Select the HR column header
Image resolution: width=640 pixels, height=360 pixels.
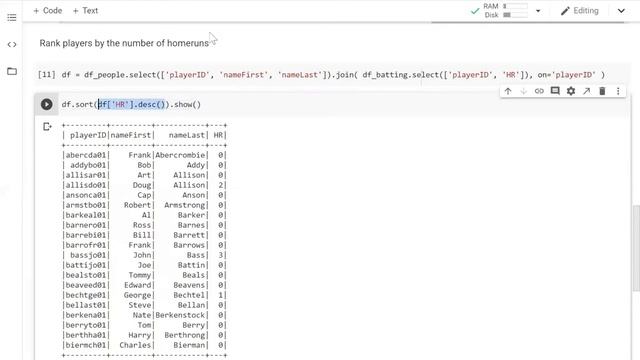coord(218,135)
